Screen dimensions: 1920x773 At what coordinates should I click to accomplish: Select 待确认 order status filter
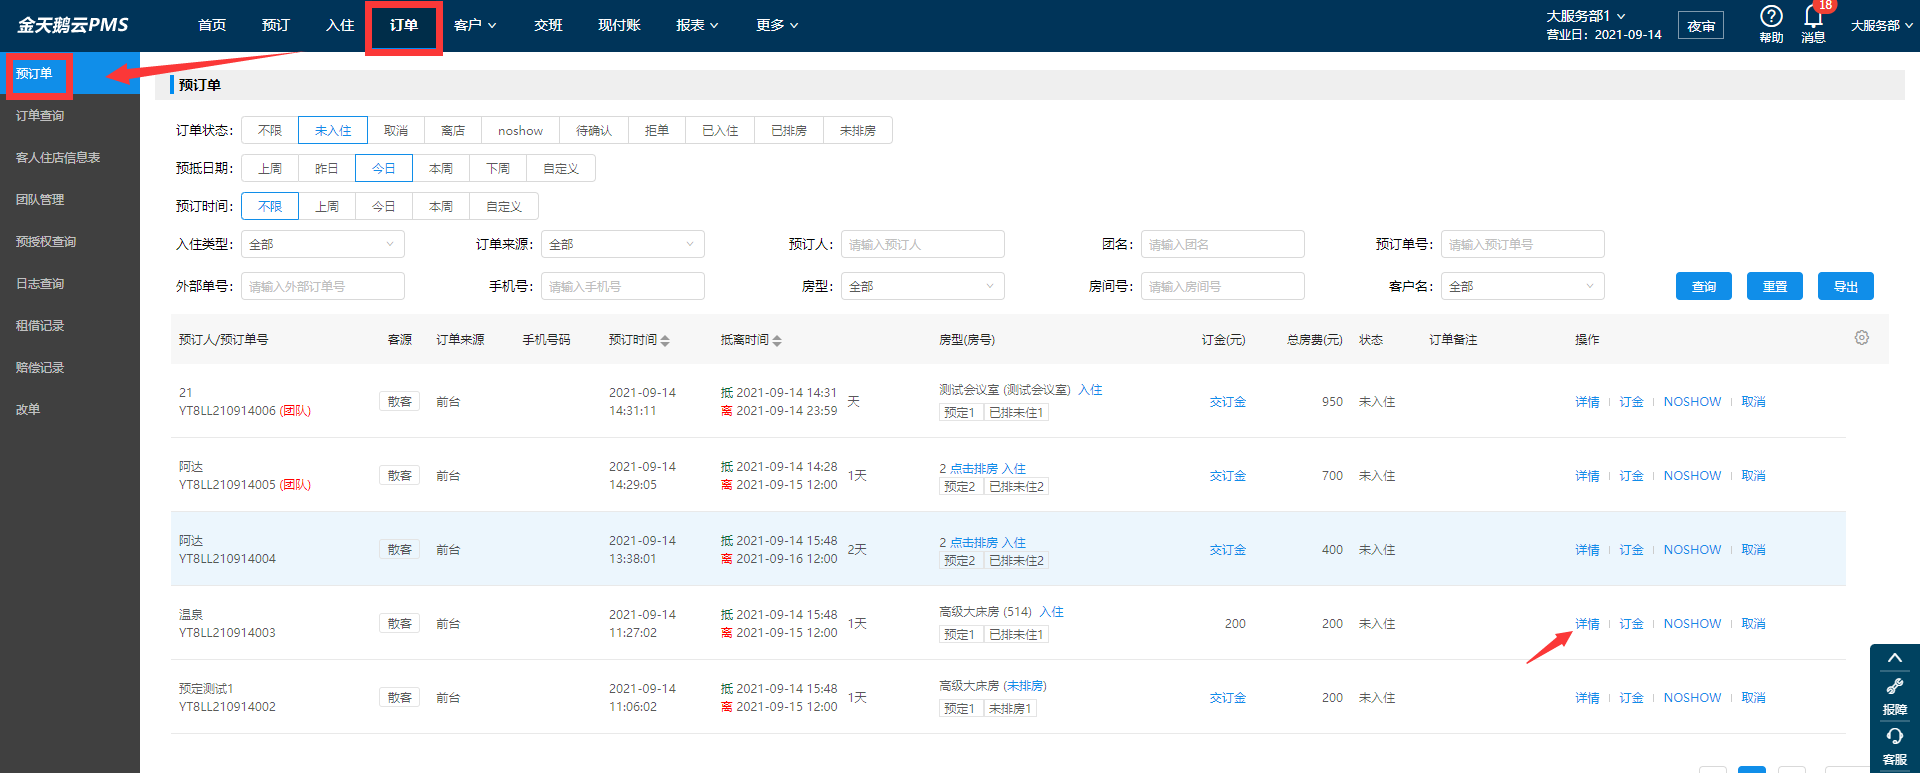click(594, 131)
